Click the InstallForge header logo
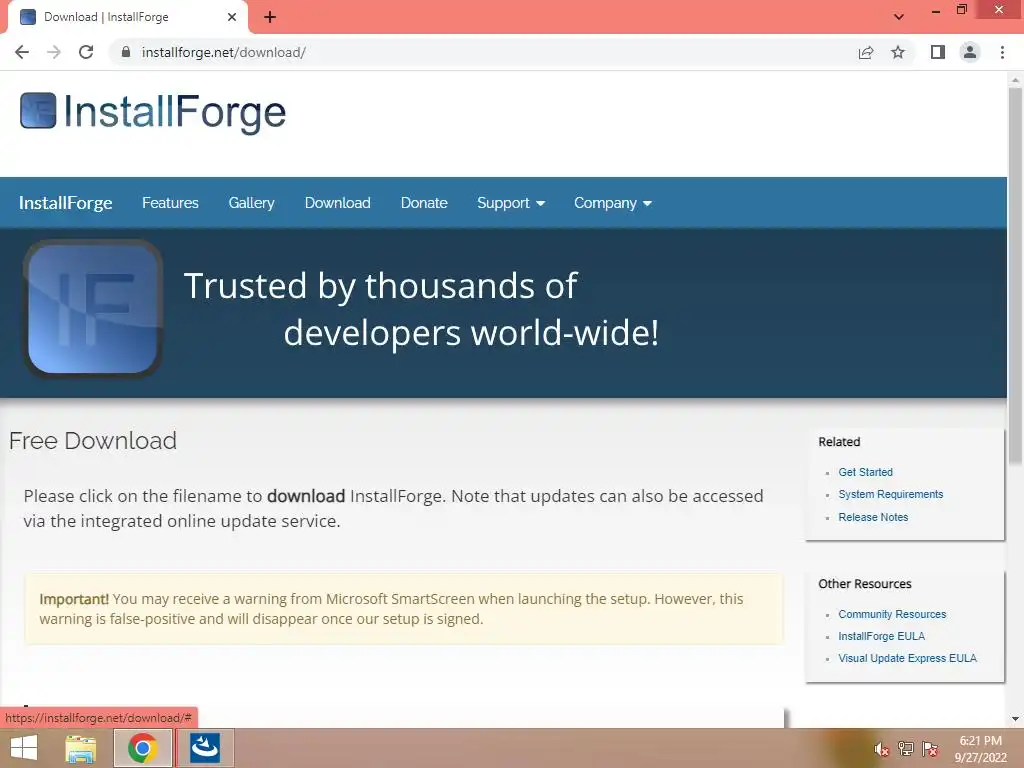The width and height of the screenshot is (1024, 768). click(153, 112)
